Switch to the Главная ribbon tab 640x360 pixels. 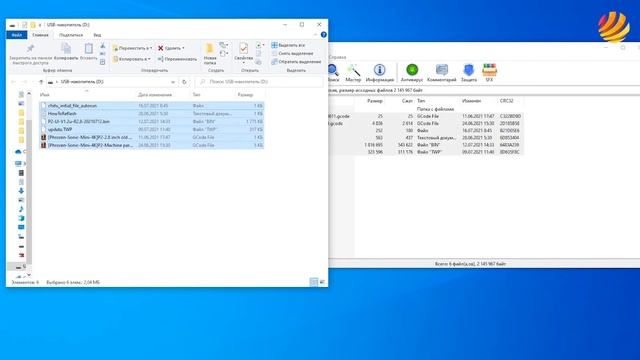pos(40,35)
